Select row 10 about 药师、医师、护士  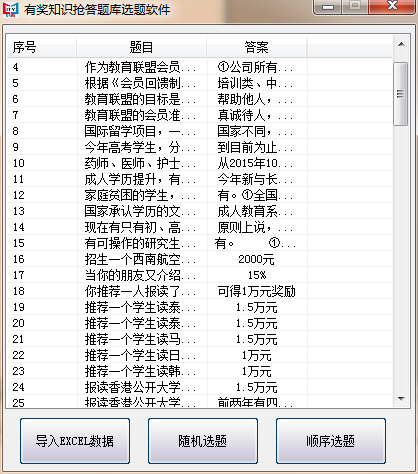199,163
